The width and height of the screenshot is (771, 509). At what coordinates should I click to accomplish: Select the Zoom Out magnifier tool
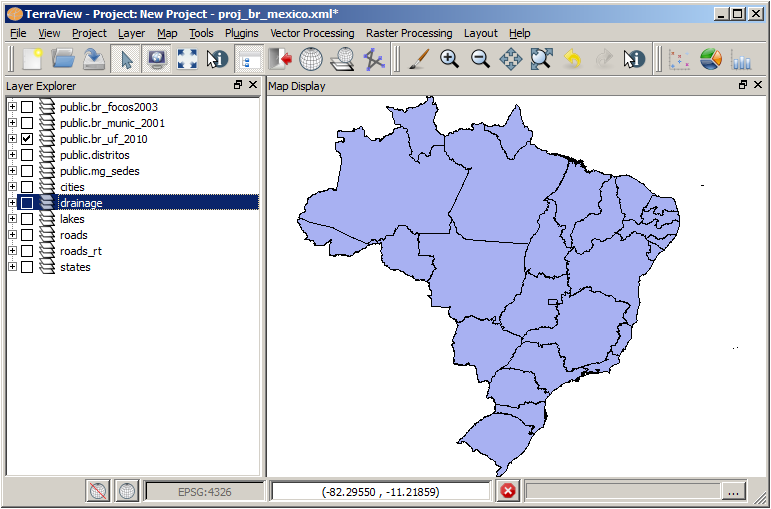click(x=480, y=59)
